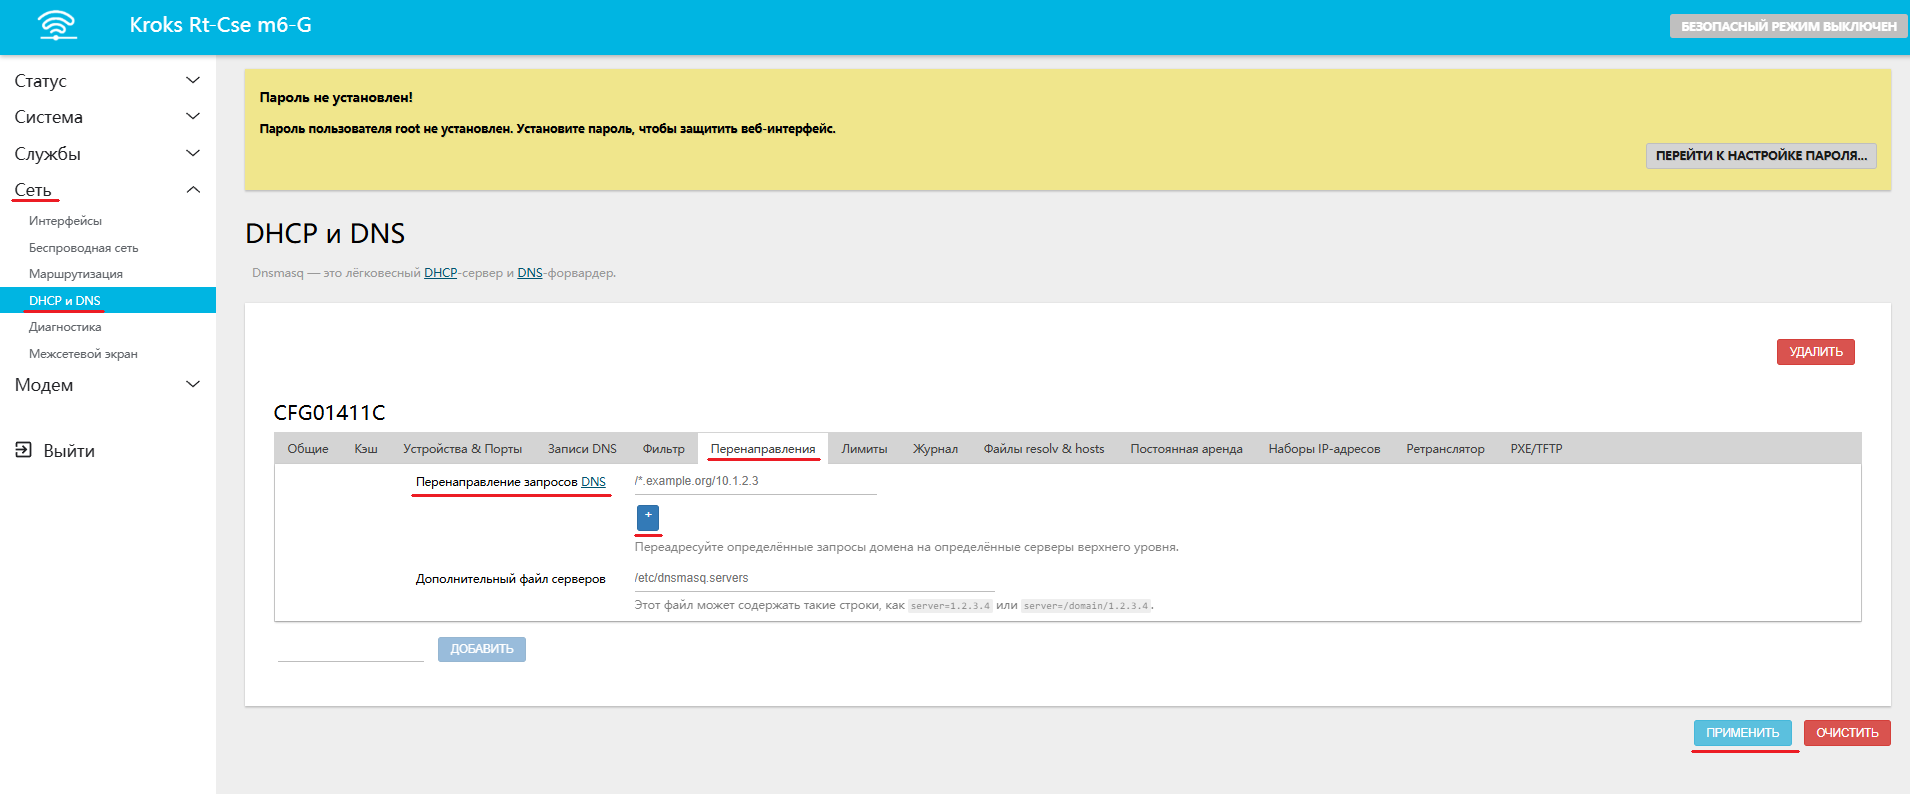Click the DNS forwarding input field
The height and width of the screenshot is (794, 1910).
coord(755,481)
